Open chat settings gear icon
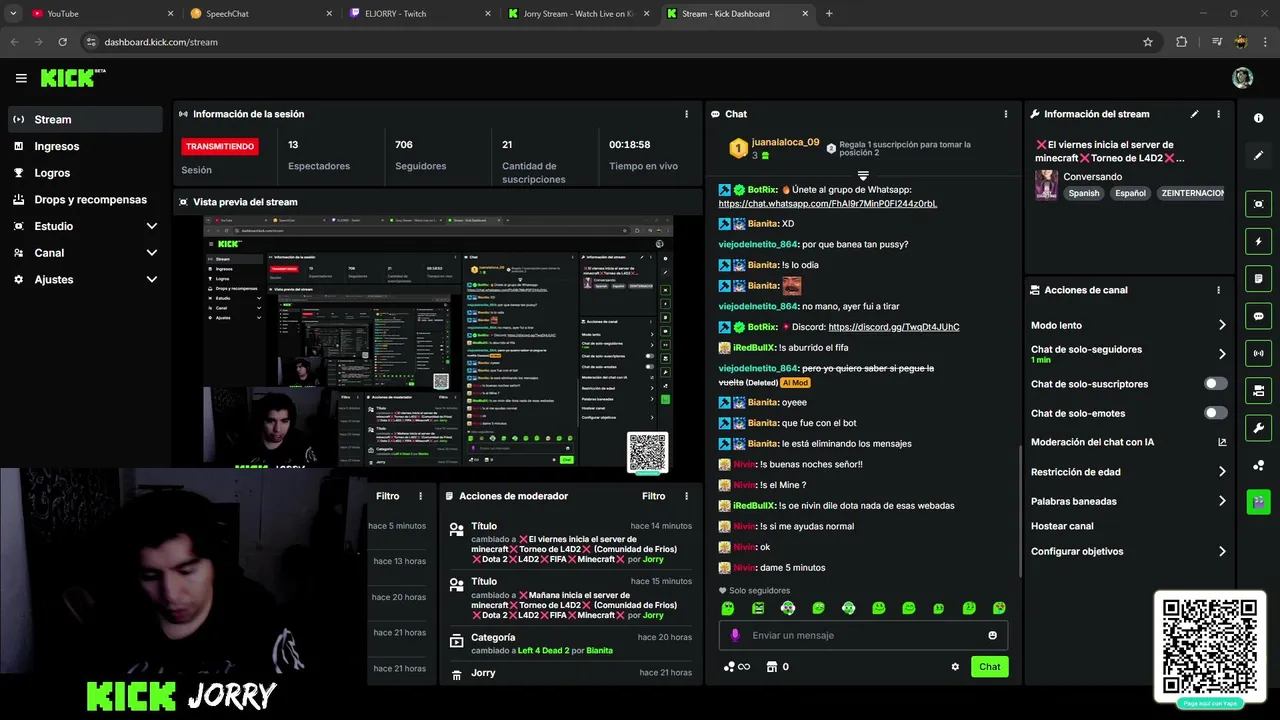 [955, 667]
